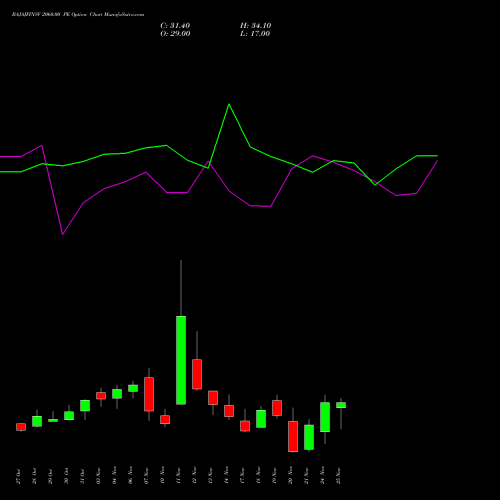
Task: Select the green candle for 21 Nov
Action: coord(309,437)
